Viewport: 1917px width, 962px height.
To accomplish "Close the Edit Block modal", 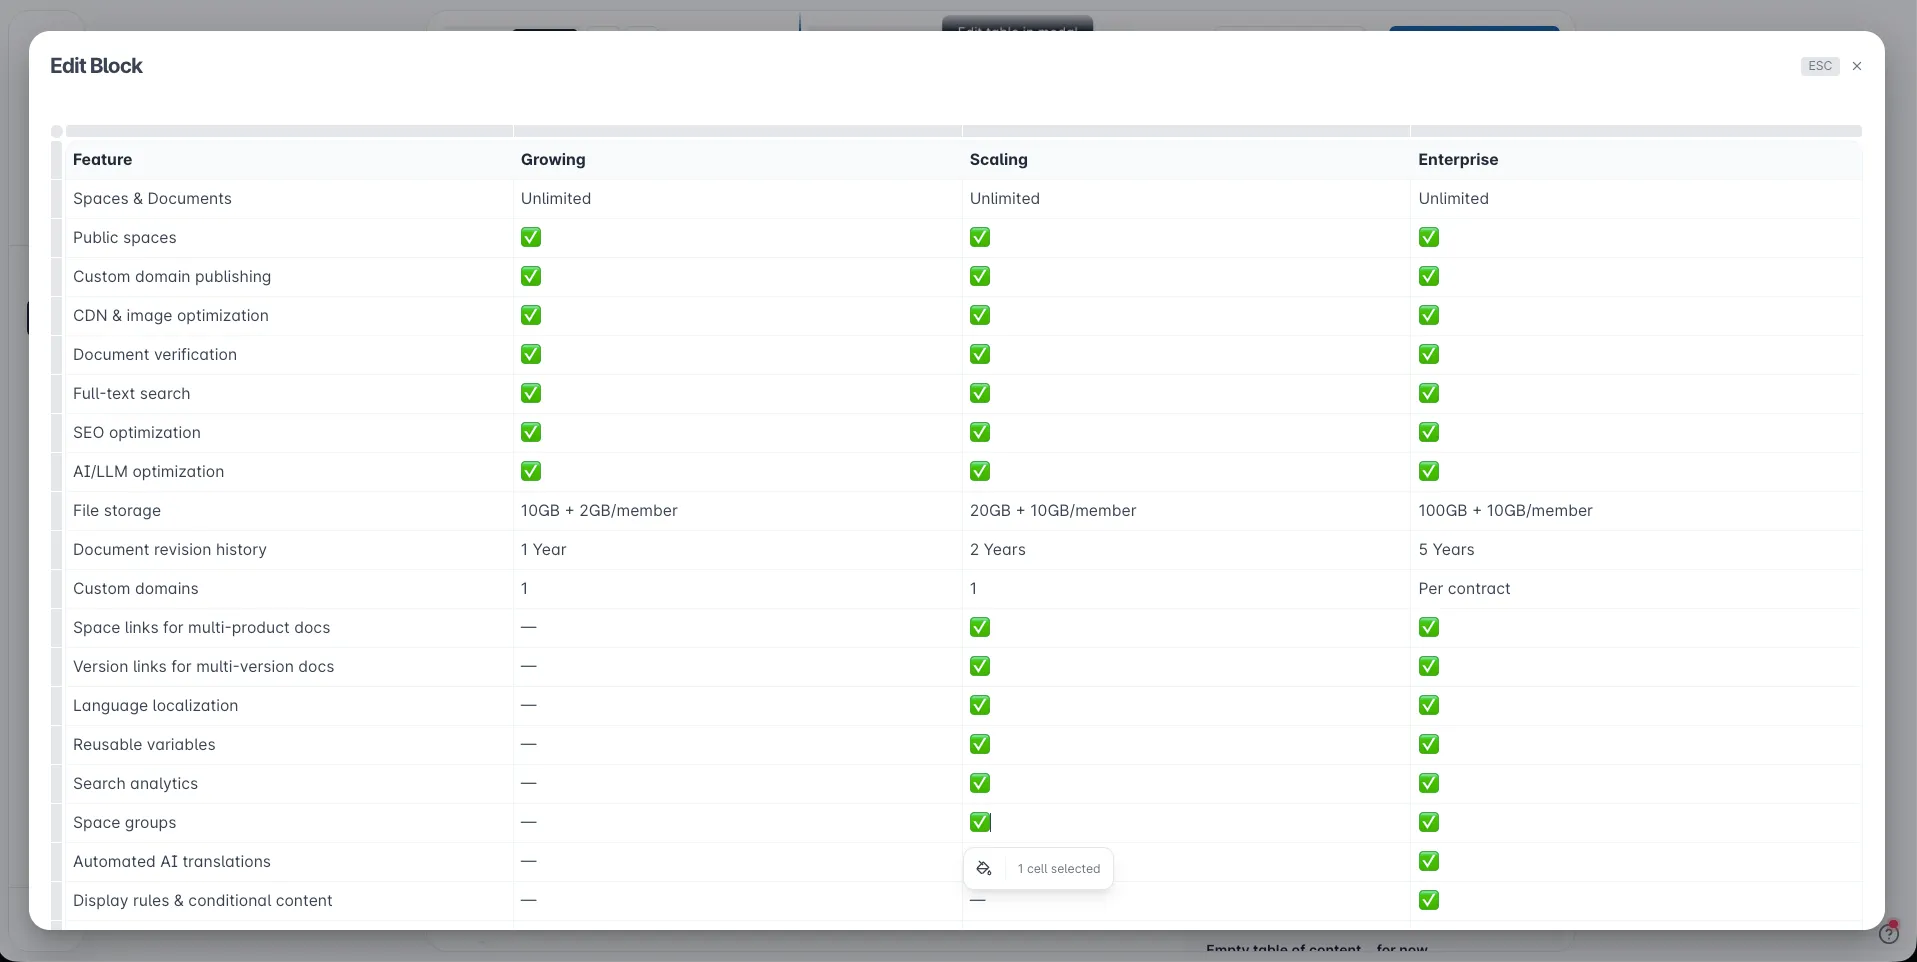I will pyautogui.click(x=1857, y=66).
